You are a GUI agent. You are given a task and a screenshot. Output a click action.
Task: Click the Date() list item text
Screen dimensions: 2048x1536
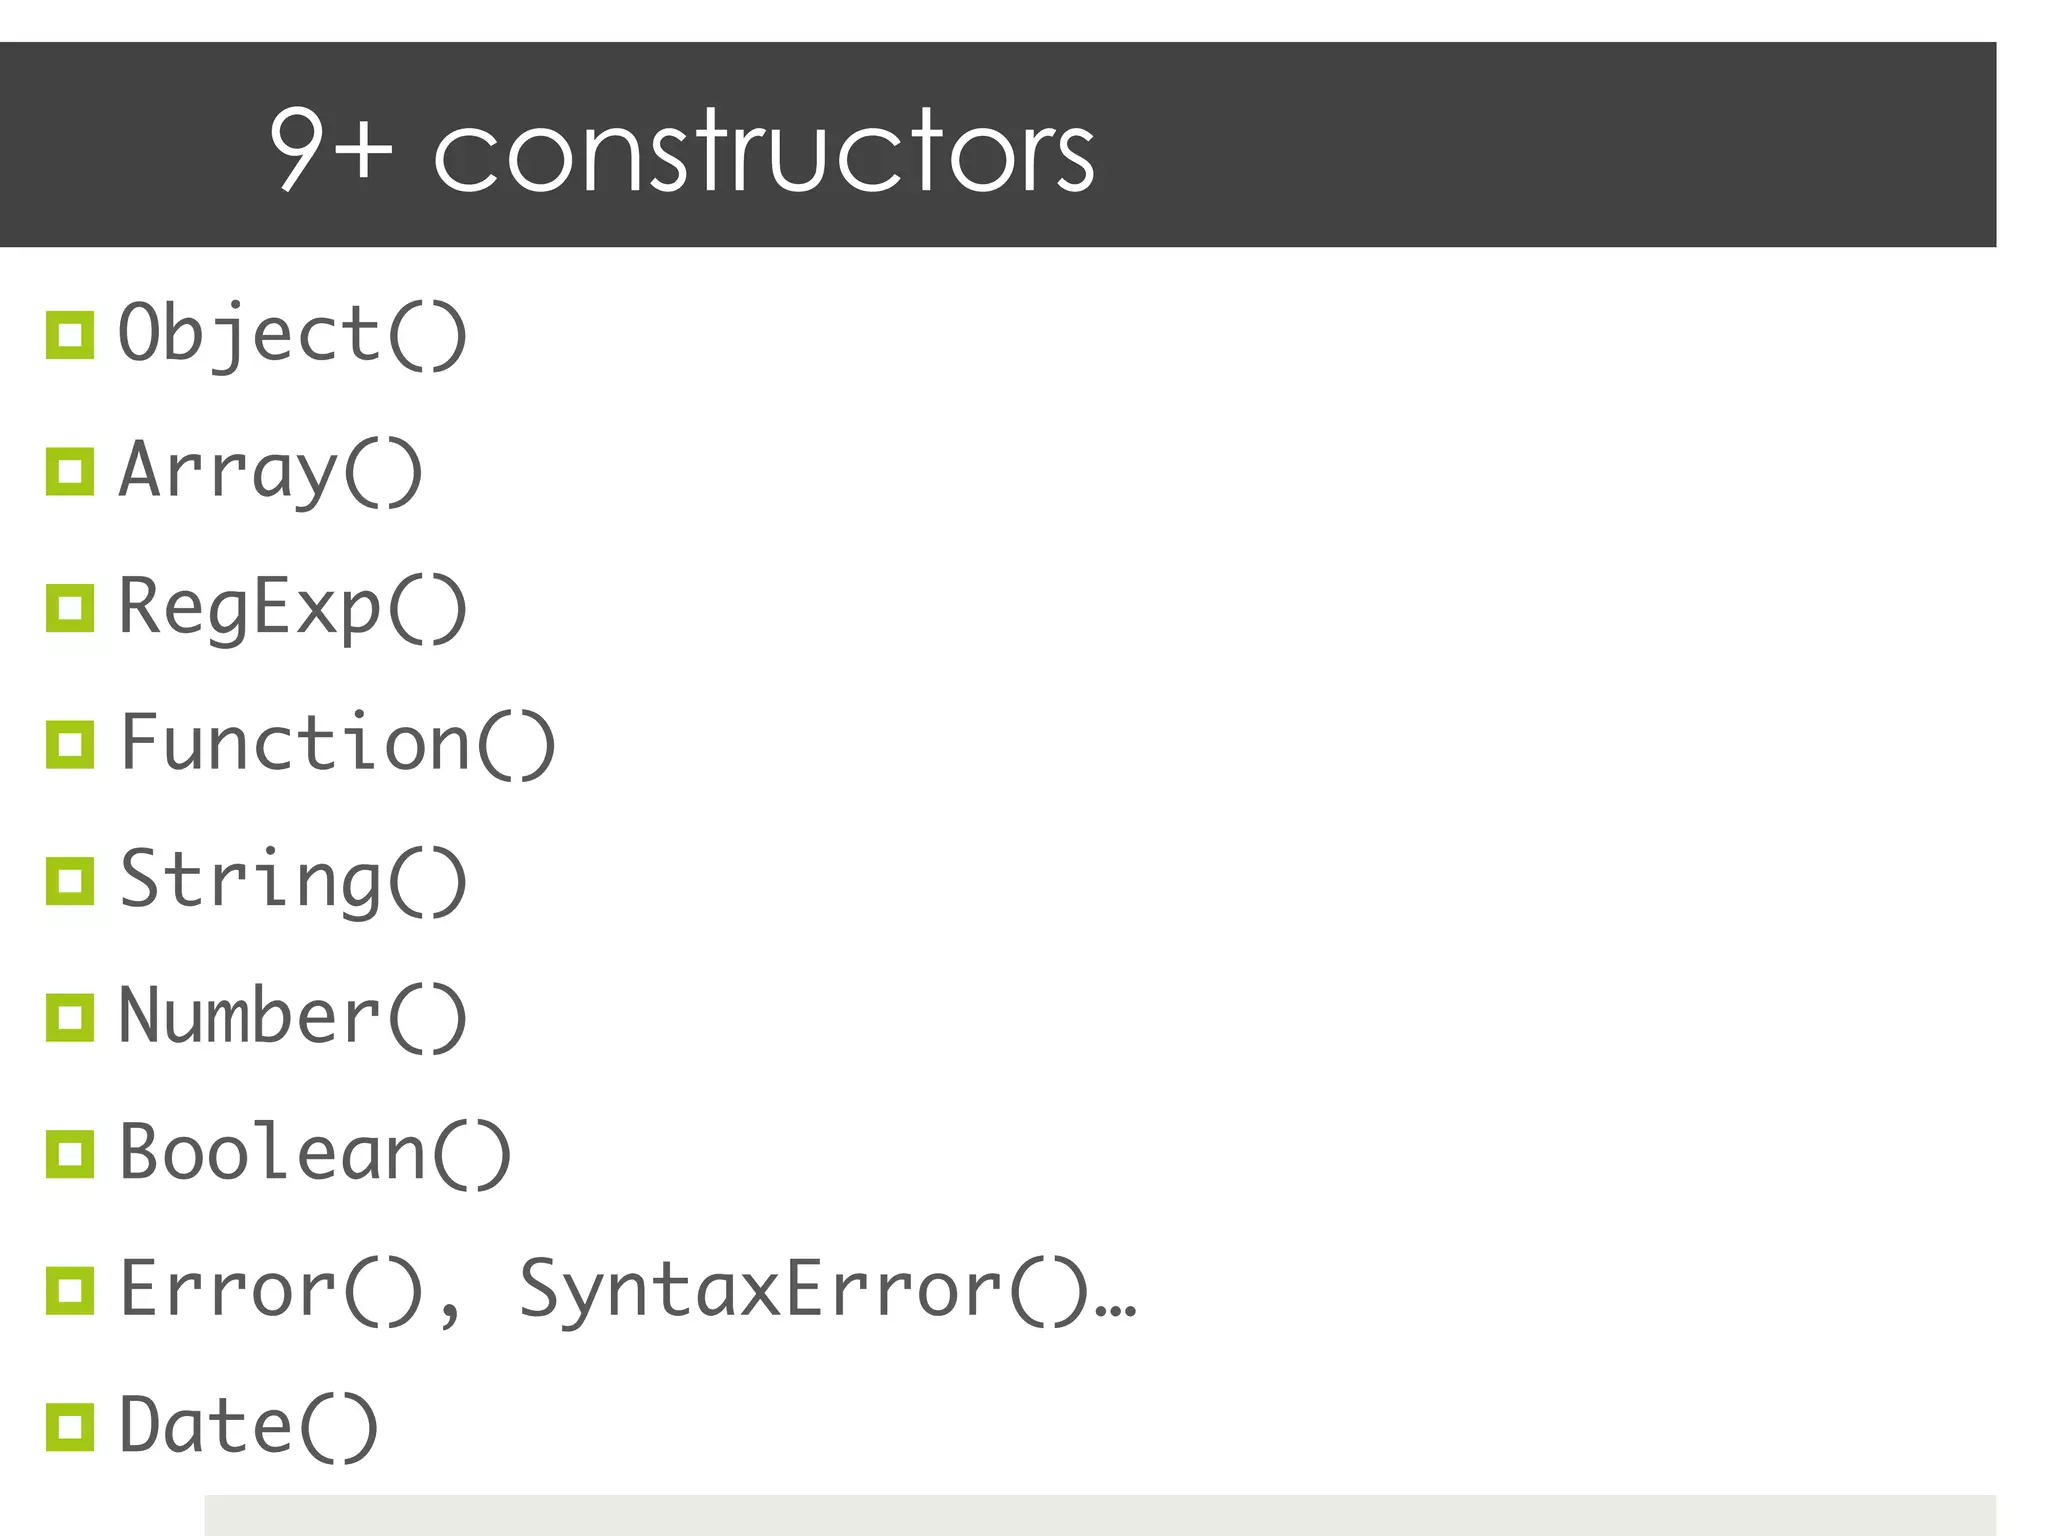click(248, 1426)
